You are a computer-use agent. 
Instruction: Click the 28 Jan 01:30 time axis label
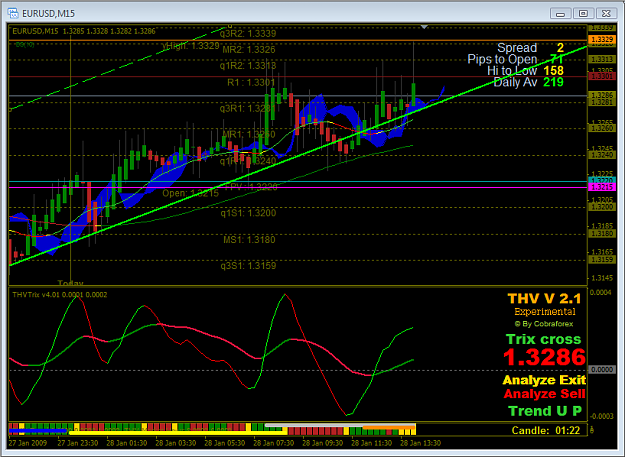tap(127, 443)
